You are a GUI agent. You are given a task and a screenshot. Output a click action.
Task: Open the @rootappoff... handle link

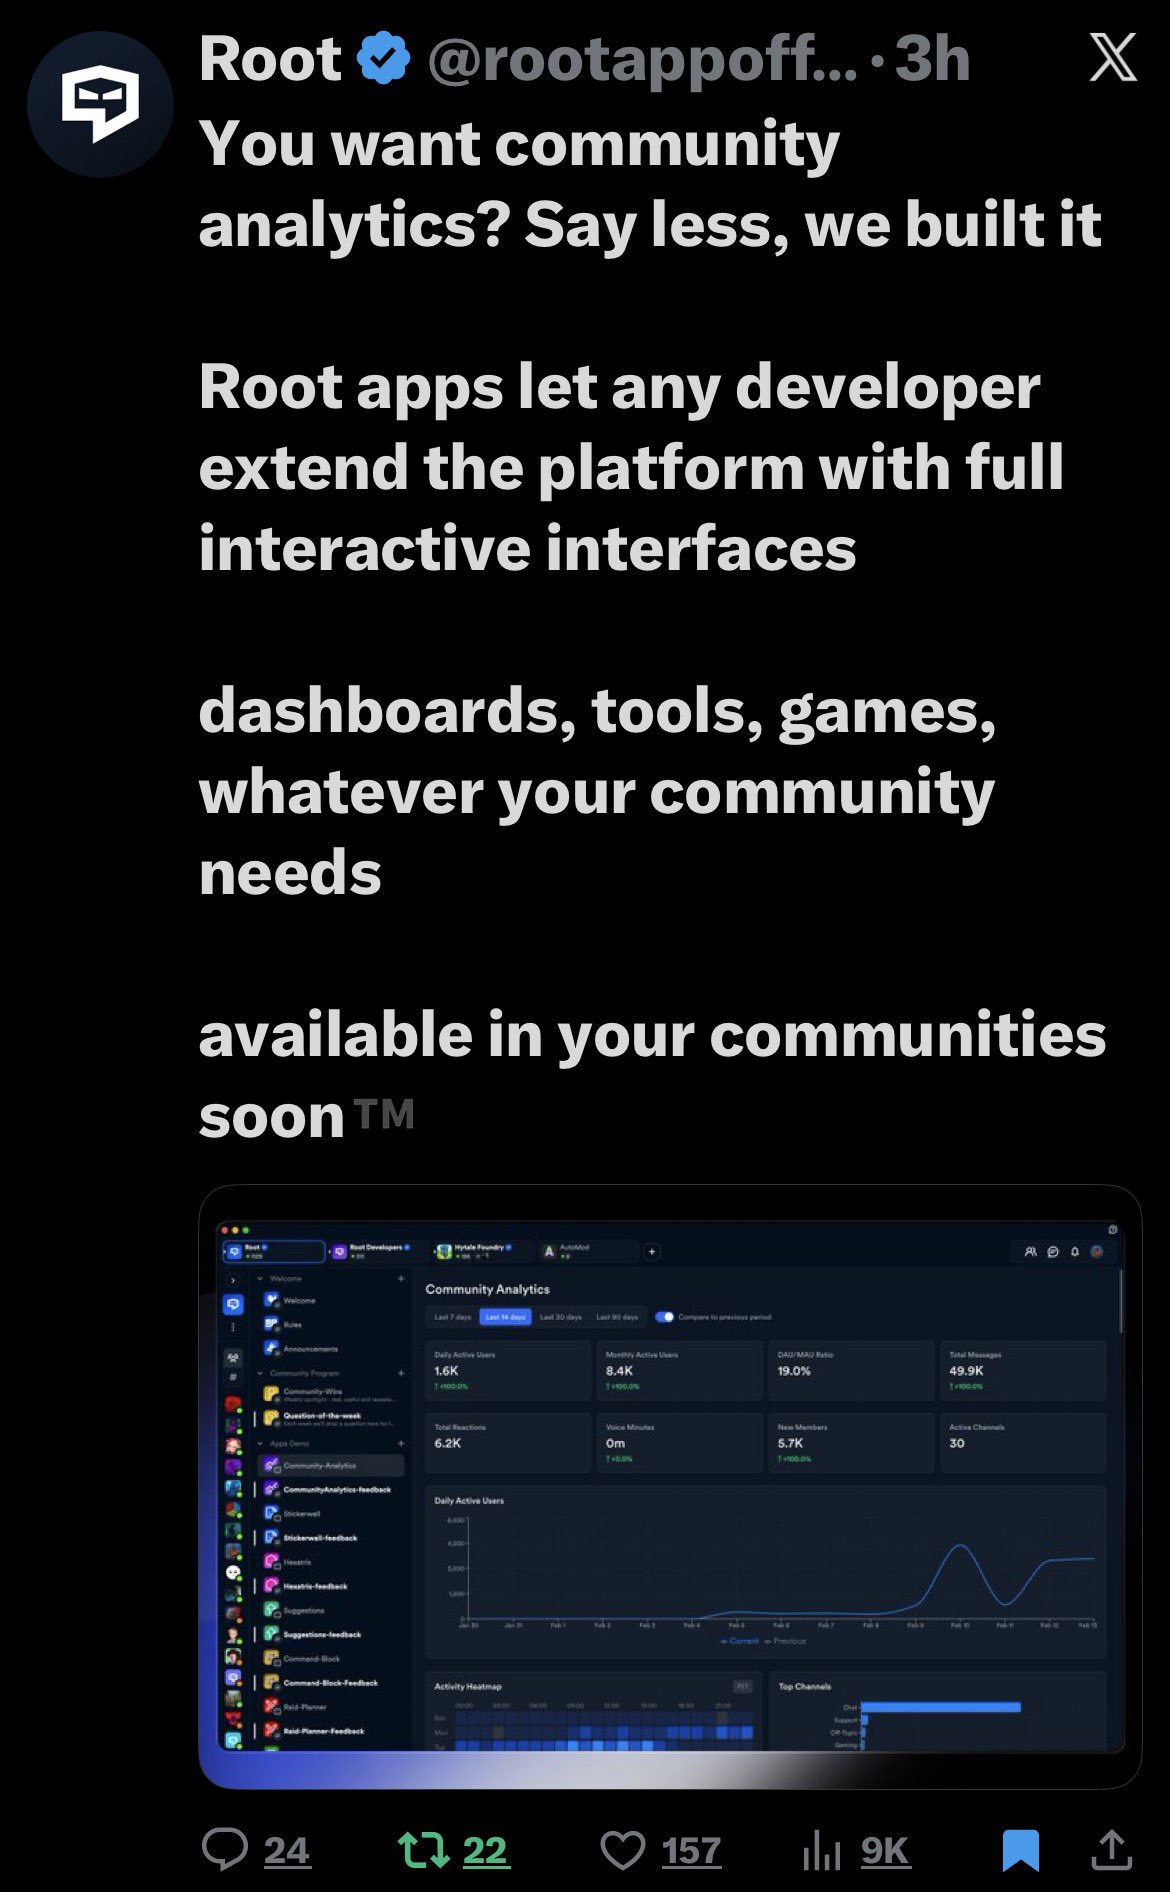642,59
